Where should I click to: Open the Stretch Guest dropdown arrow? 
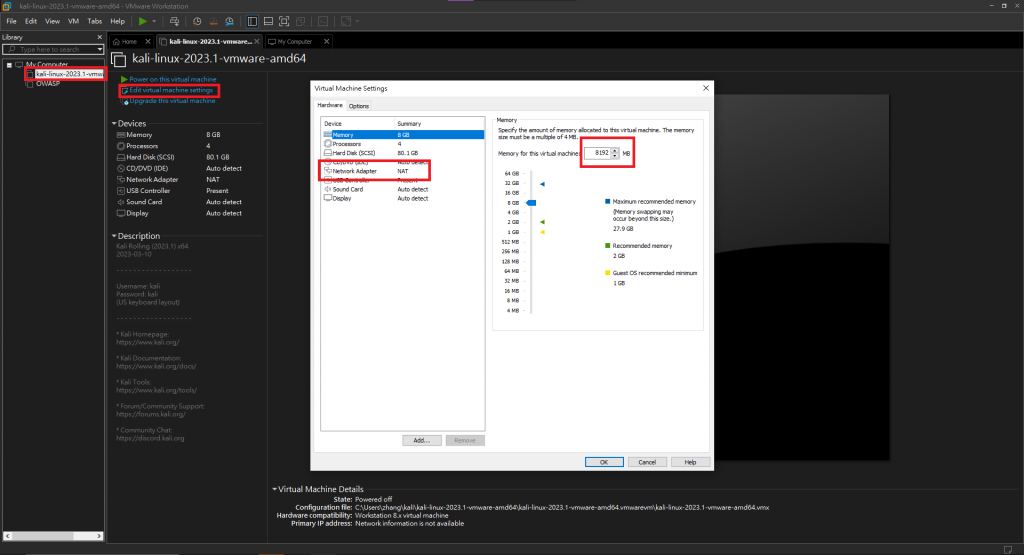(x=357, y=22)
